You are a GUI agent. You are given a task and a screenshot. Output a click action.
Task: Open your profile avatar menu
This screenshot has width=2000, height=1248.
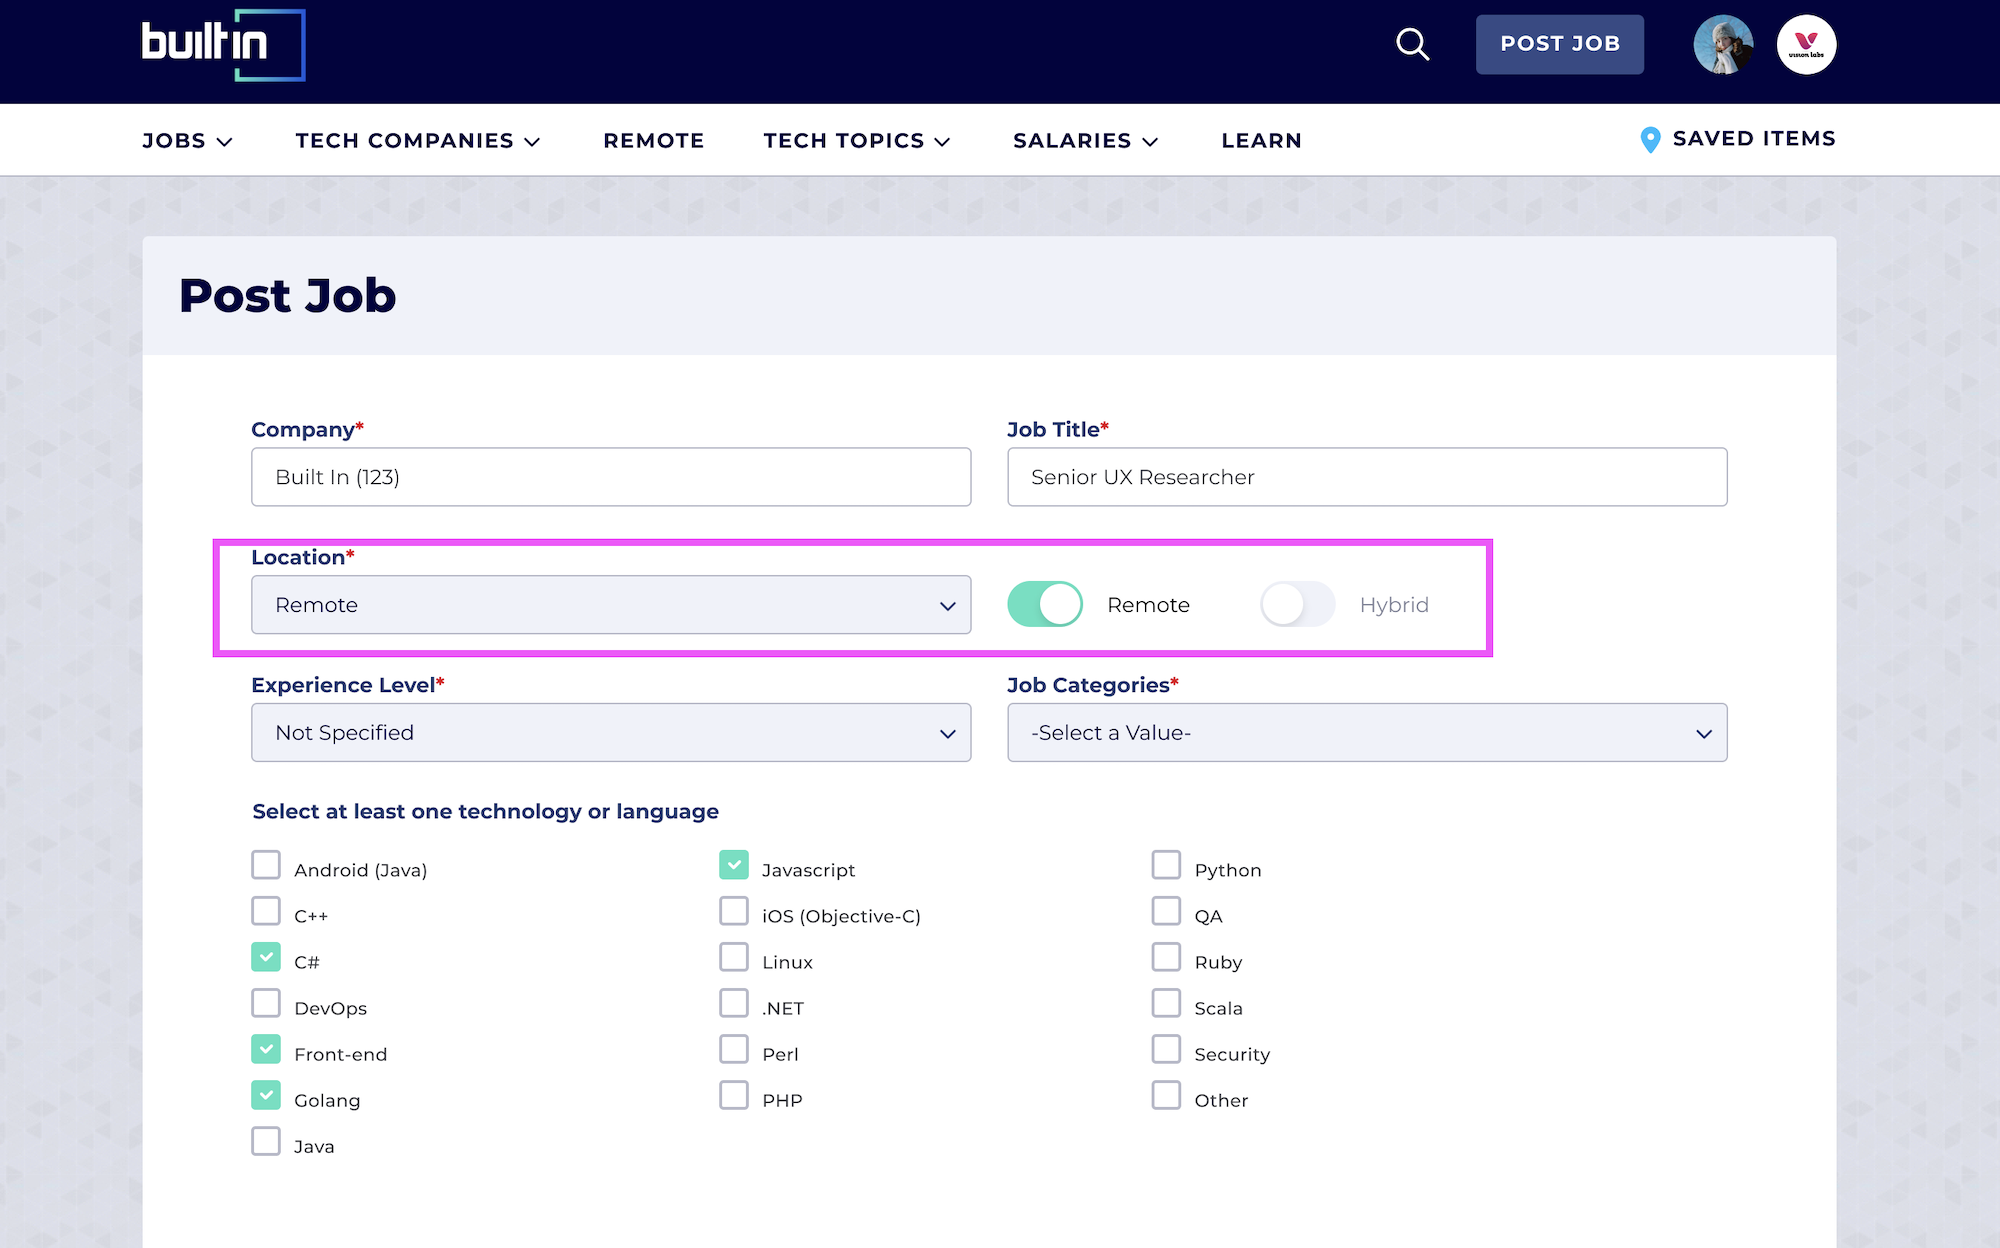[x=1722, y=44]
